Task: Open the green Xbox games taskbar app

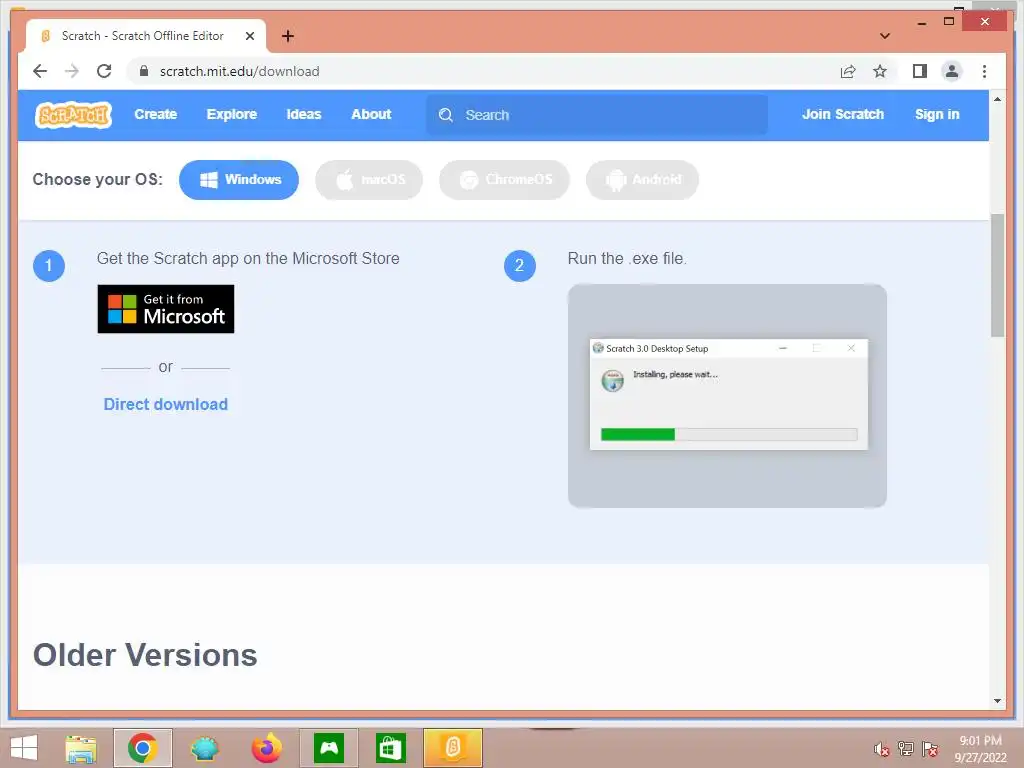Action: 328,748
